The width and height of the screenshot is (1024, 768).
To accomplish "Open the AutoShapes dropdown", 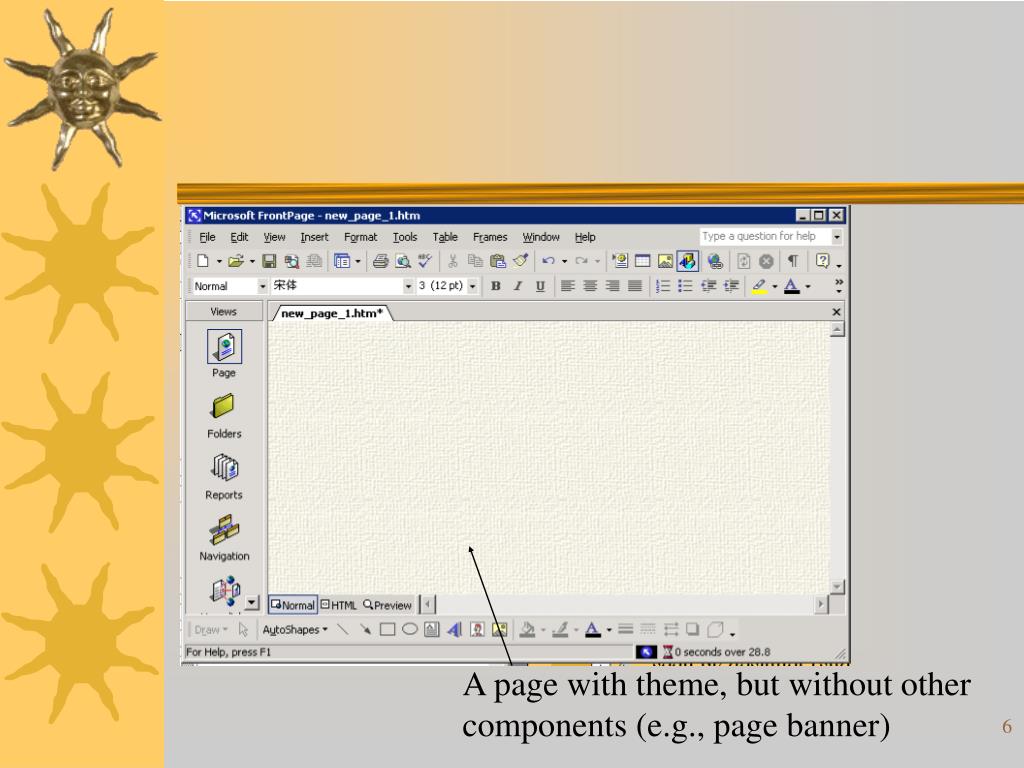I will 295,630.
